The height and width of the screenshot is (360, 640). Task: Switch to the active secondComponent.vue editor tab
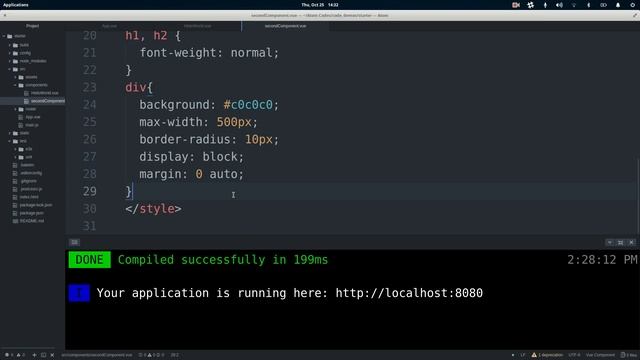point(285,26)
